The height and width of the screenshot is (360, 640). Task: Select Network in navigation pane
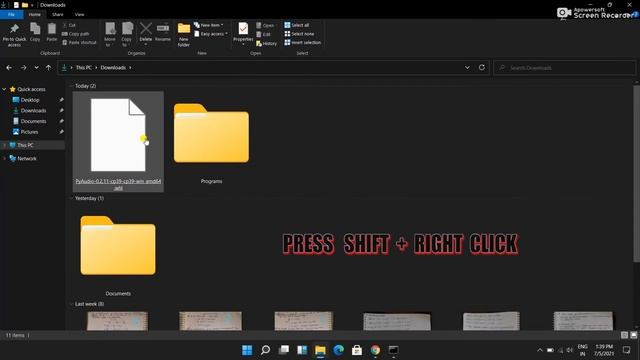(27, 158)
